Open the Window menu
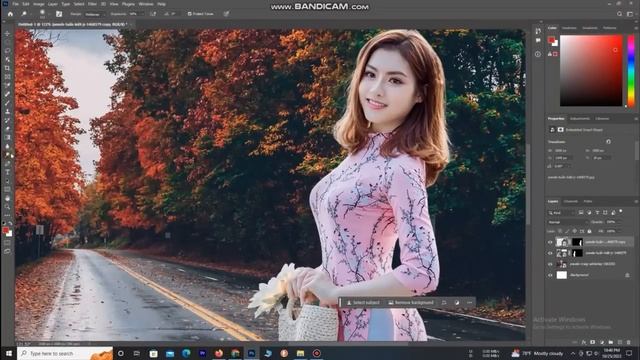This screenshot has height=360, width=640. click(x=146, y=4)
